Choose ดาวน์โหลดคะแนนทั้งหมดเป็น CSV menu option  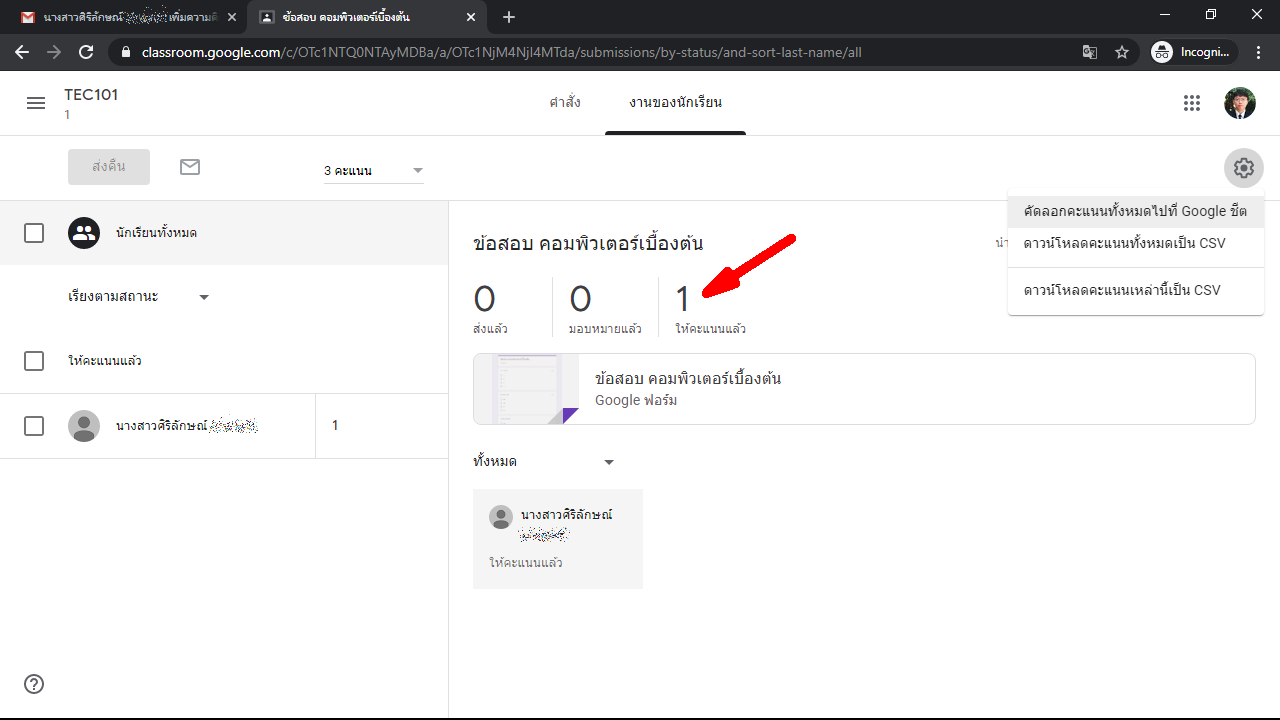point(1124,243)
